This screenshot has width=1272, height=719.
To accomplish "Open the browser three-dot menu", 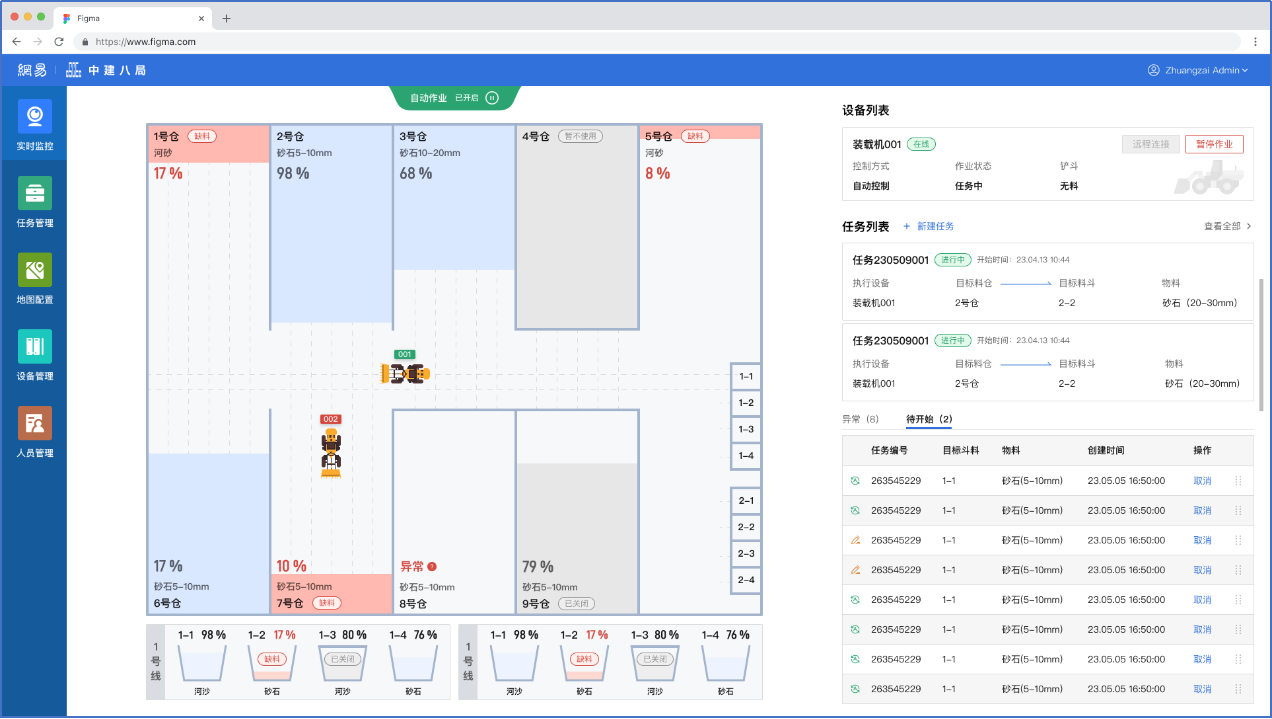I will [1255, 42].
